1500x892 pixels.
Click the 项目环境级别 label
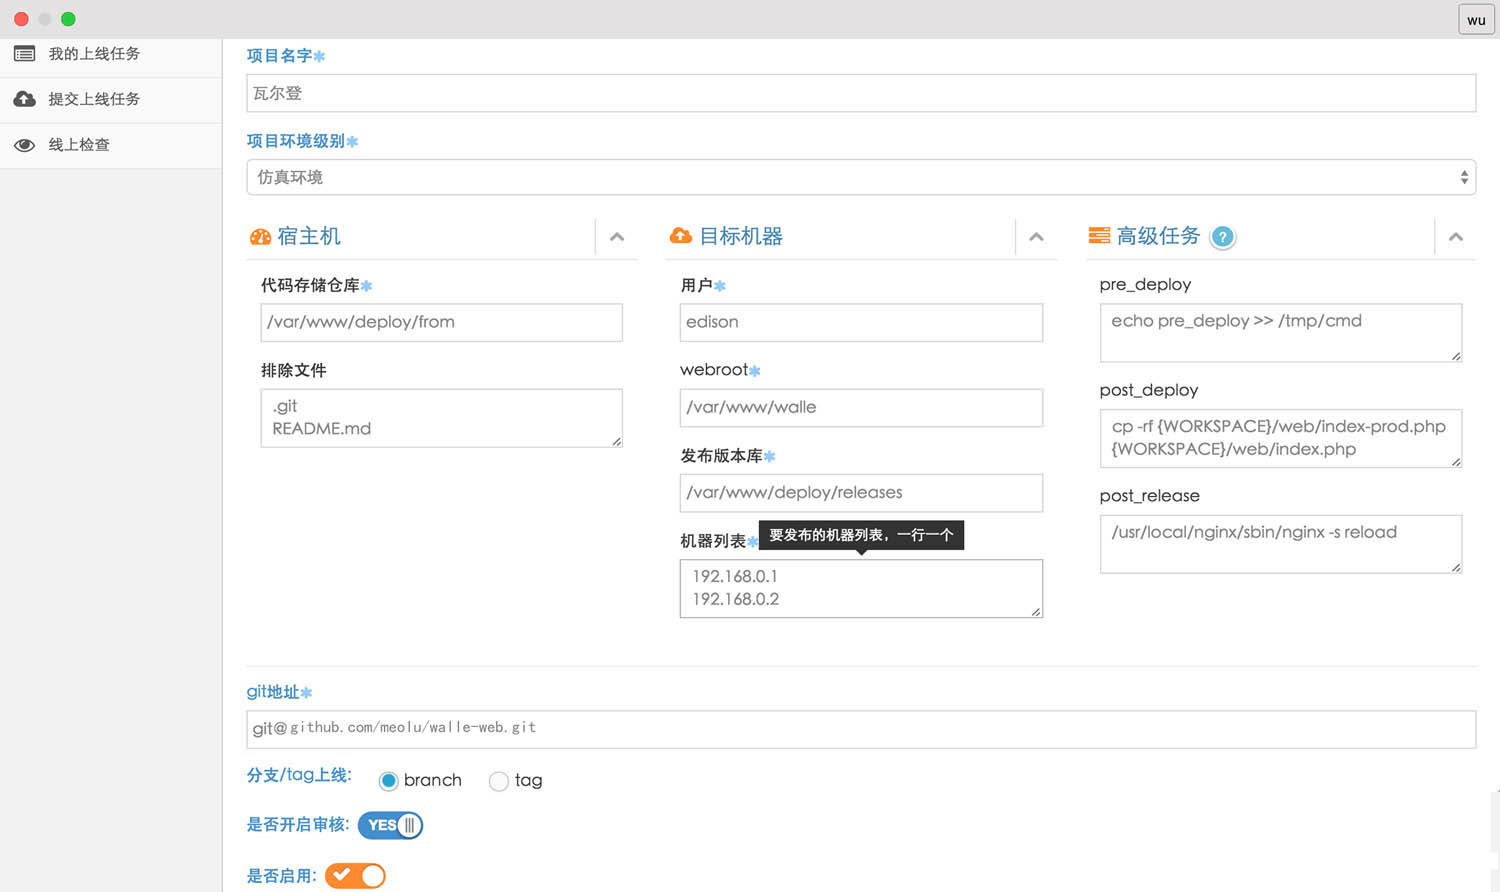296,141
